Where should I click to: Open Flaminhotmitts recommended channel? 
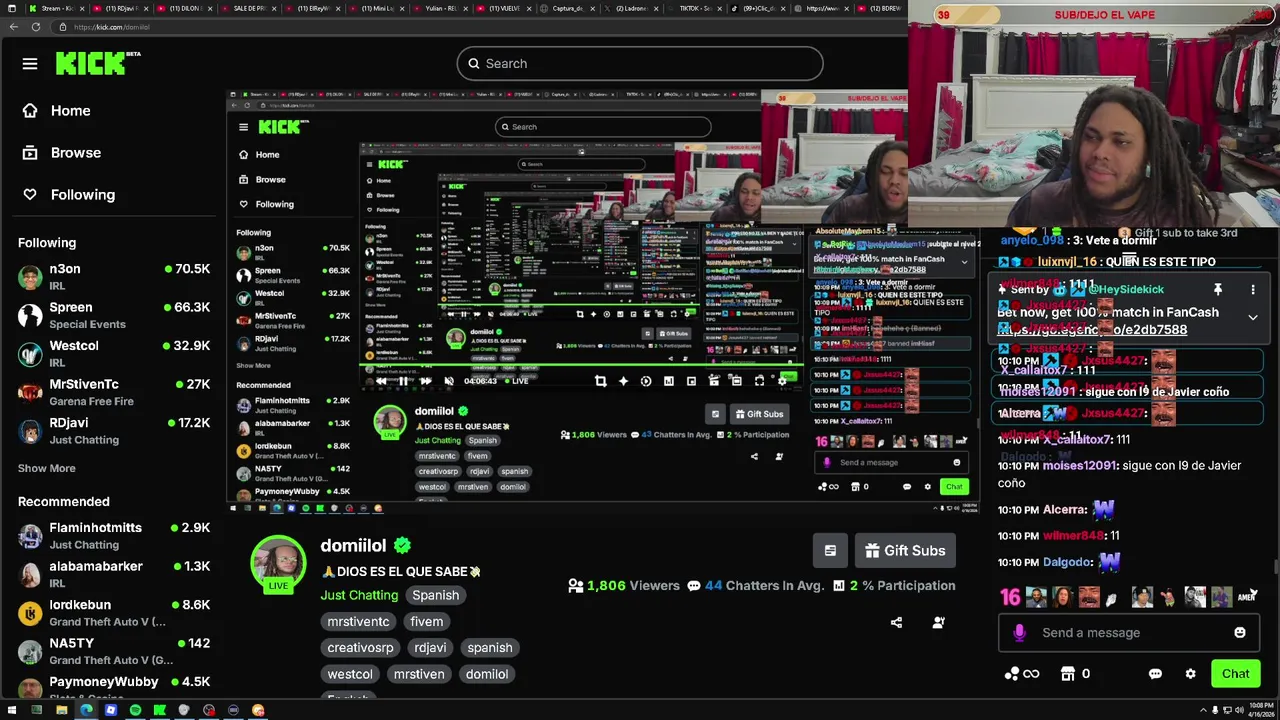click(x=113, y=535)
